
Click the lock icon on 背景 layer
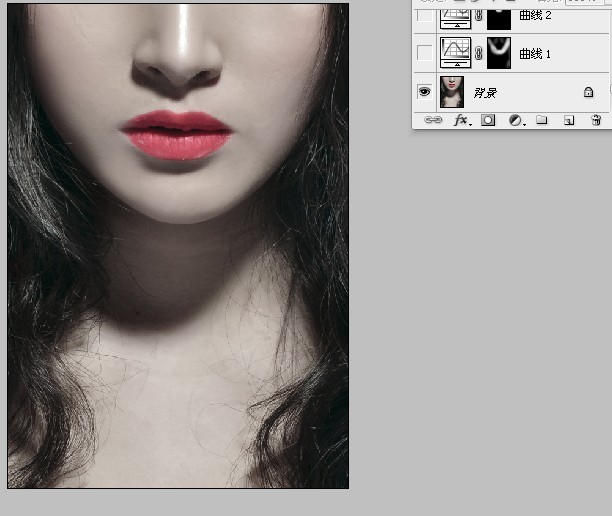tap(589, 92)
